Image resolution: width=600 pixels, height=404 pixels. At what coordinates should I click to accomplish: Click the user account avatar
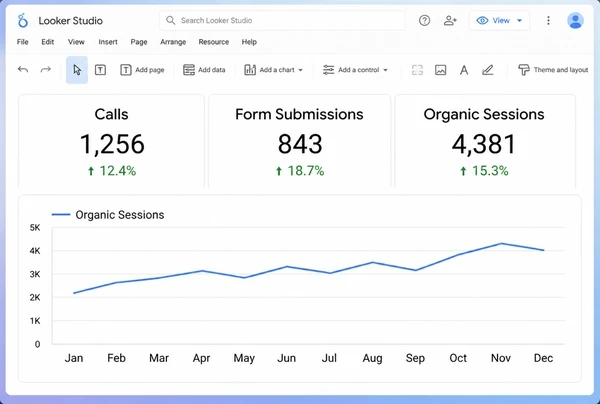point(575,20)
